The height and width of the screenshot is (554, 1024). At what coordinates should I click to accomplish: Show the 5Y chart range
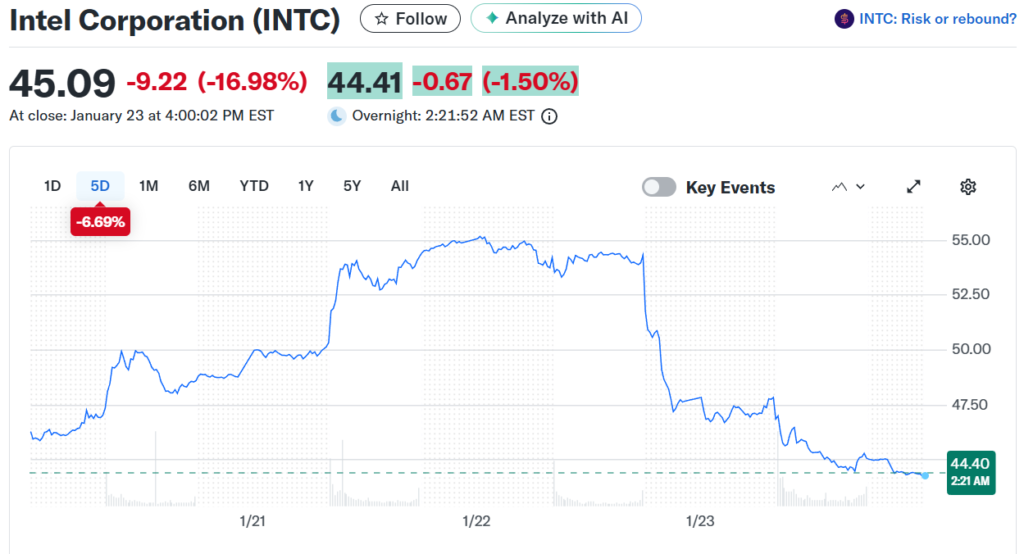tap(352, 185)
